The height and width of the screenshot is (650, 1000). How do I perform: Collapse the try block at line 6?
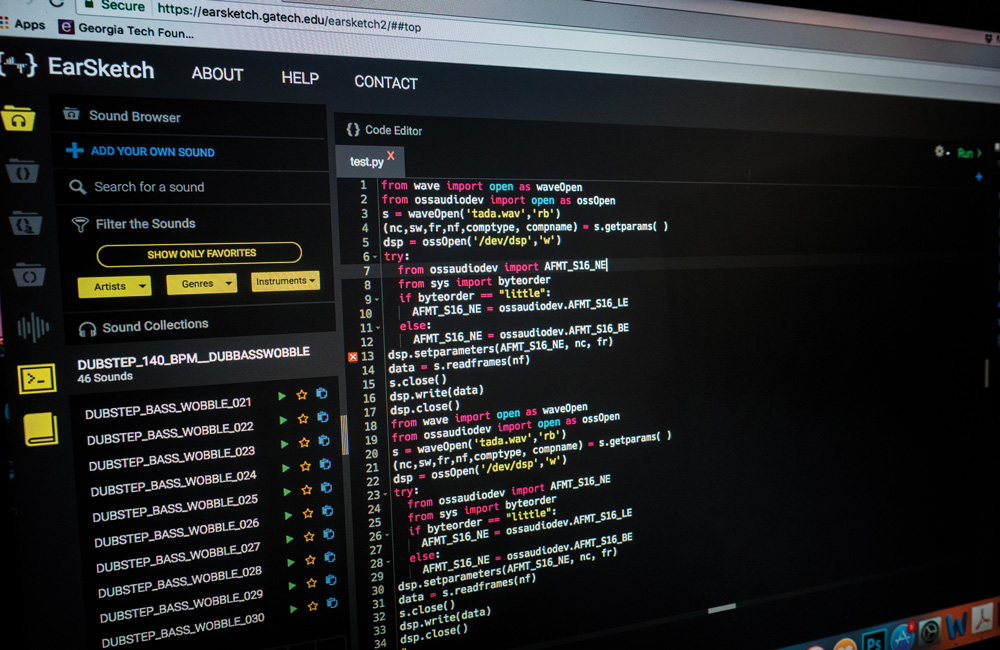coord(376,257)
